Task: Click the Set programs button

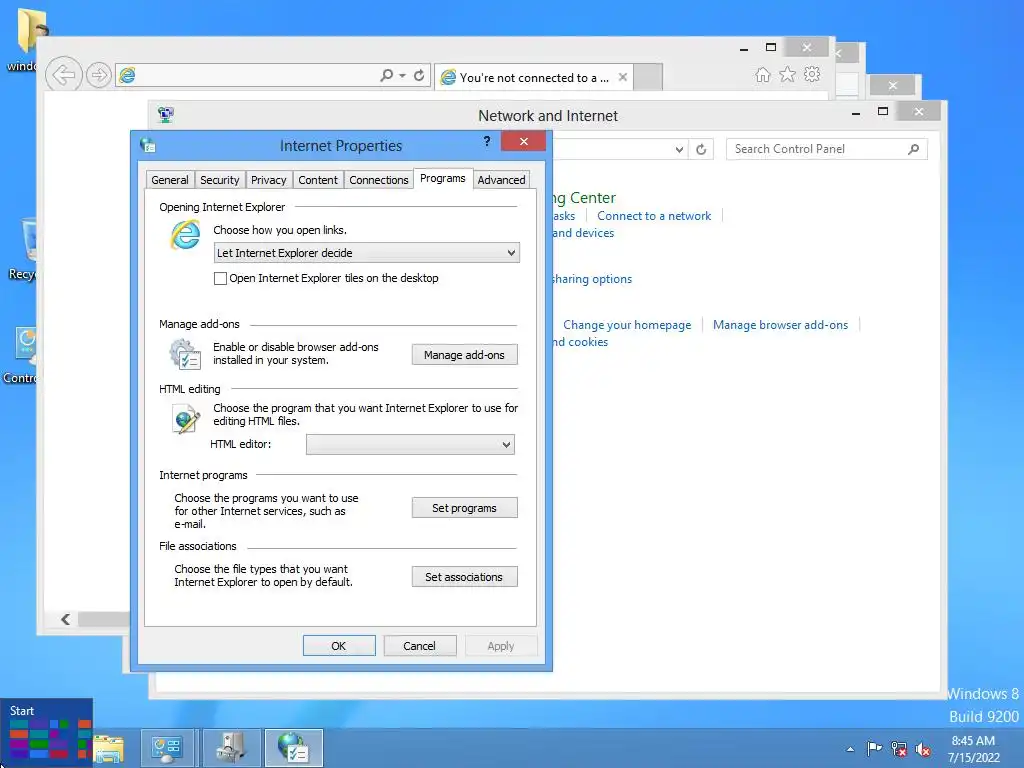Action: 464,507
